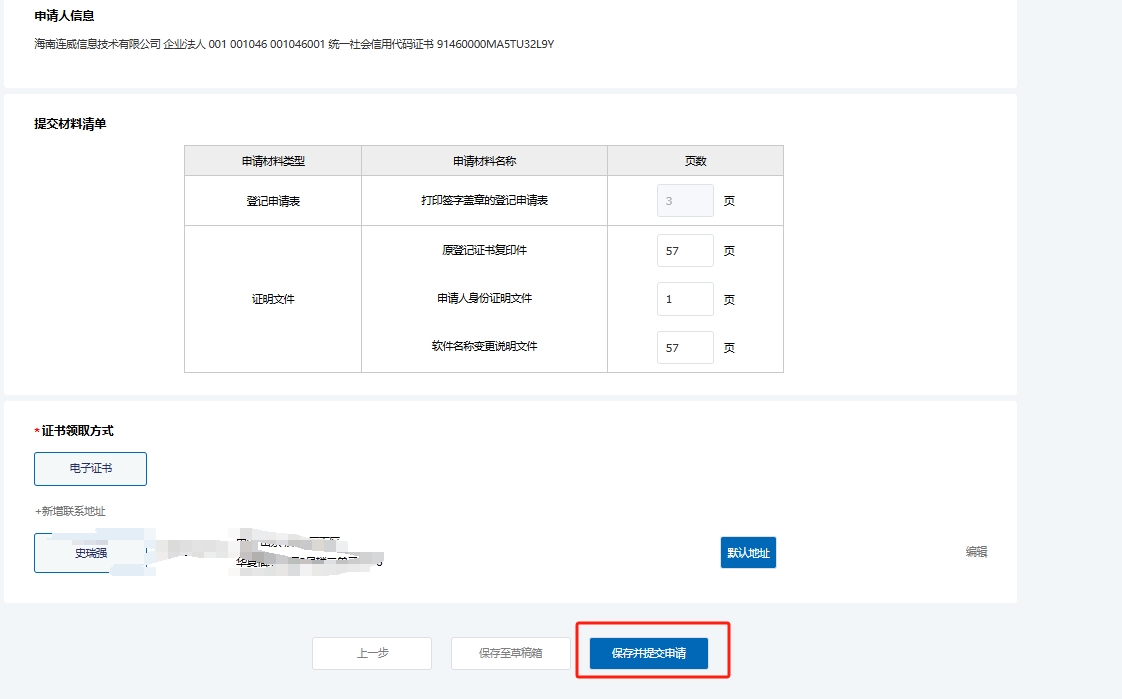Click the blue 默认地址 button

pos(748,552)
